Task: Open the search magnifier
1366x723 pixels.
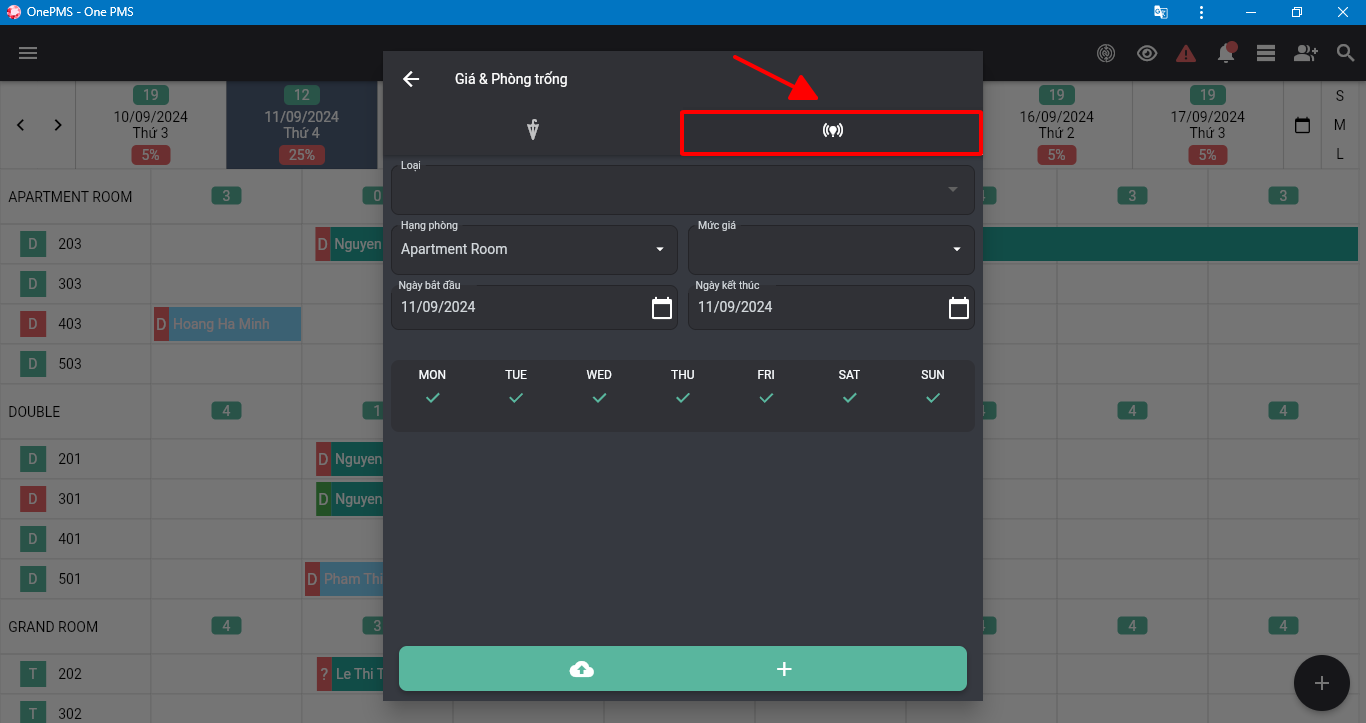Action: pos(1346,53)
